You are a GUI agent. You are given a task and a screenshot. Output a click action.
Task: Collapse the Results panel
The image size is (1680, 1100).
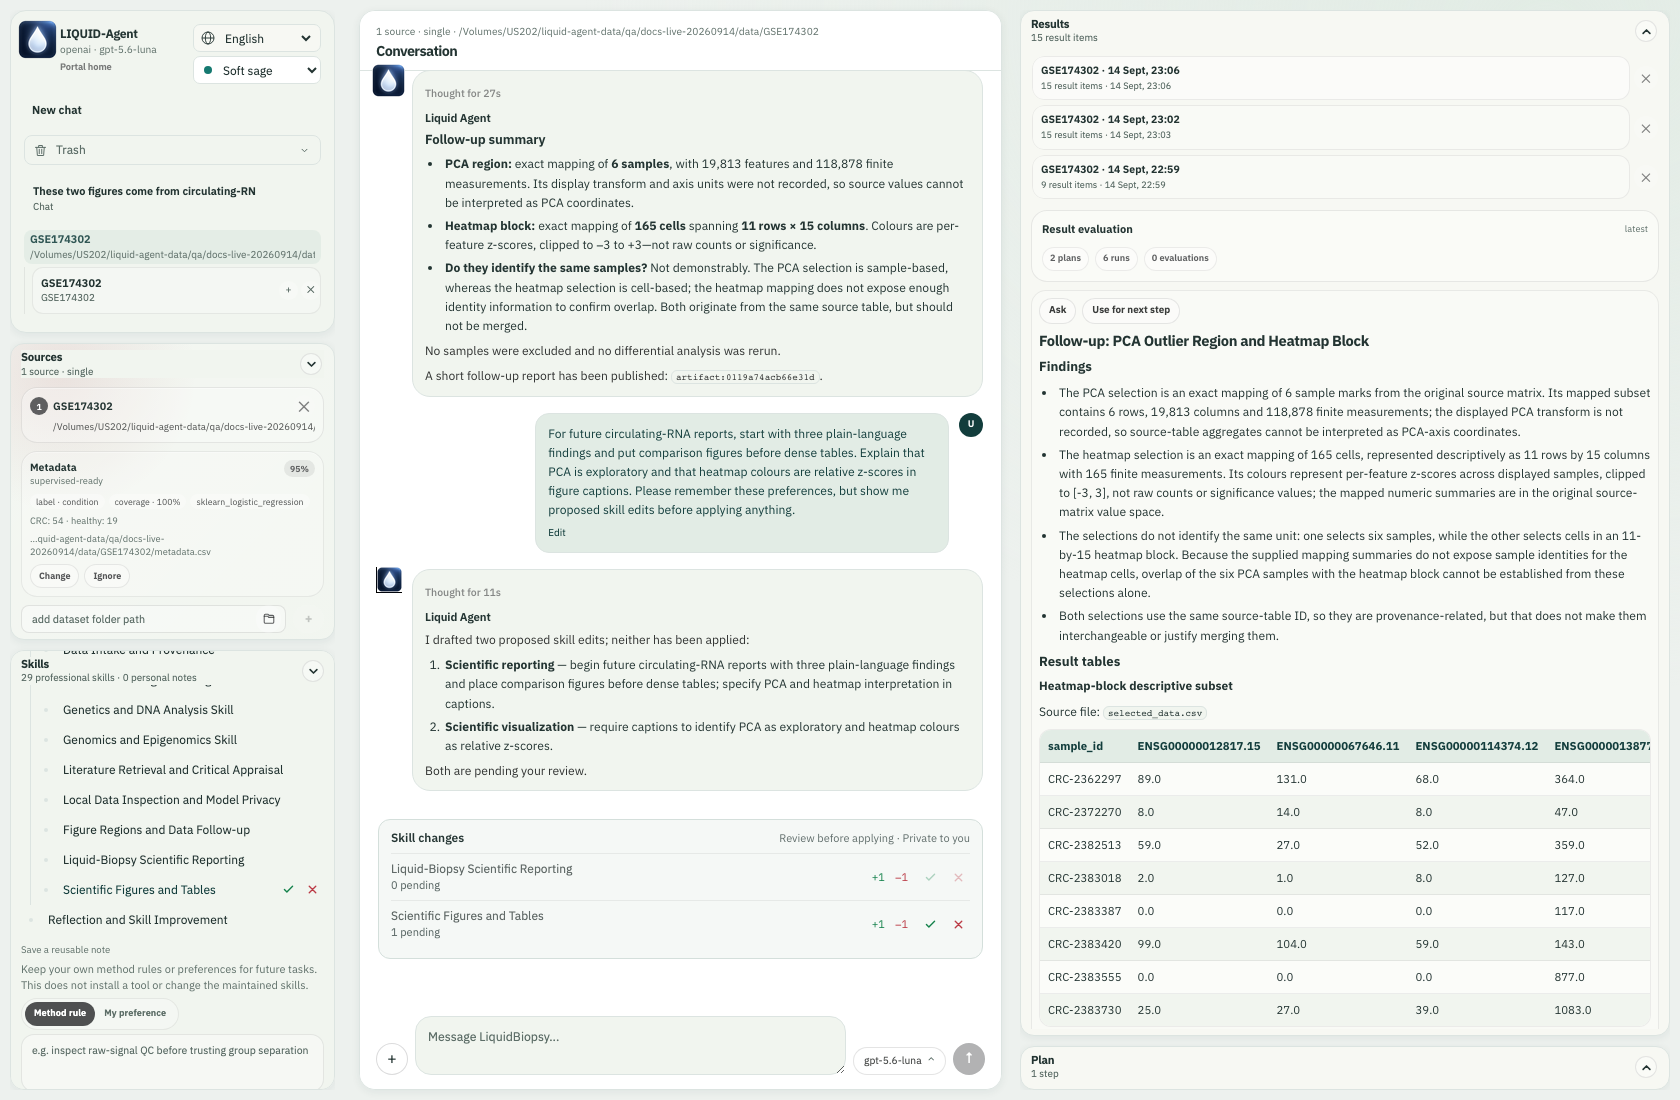pos(1646,31)
